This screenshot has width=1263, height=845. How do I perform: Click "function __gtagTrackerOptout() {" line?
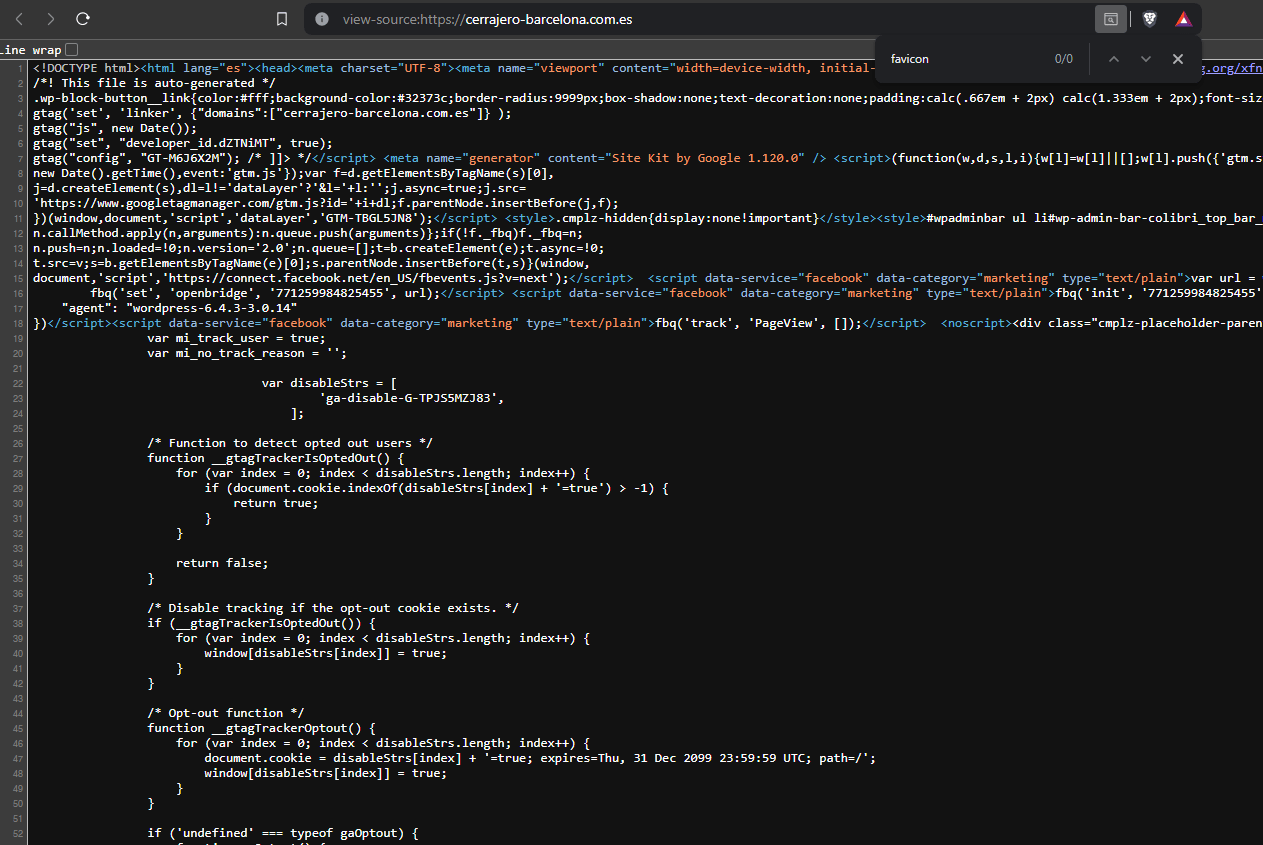click(x=261, y=728)
